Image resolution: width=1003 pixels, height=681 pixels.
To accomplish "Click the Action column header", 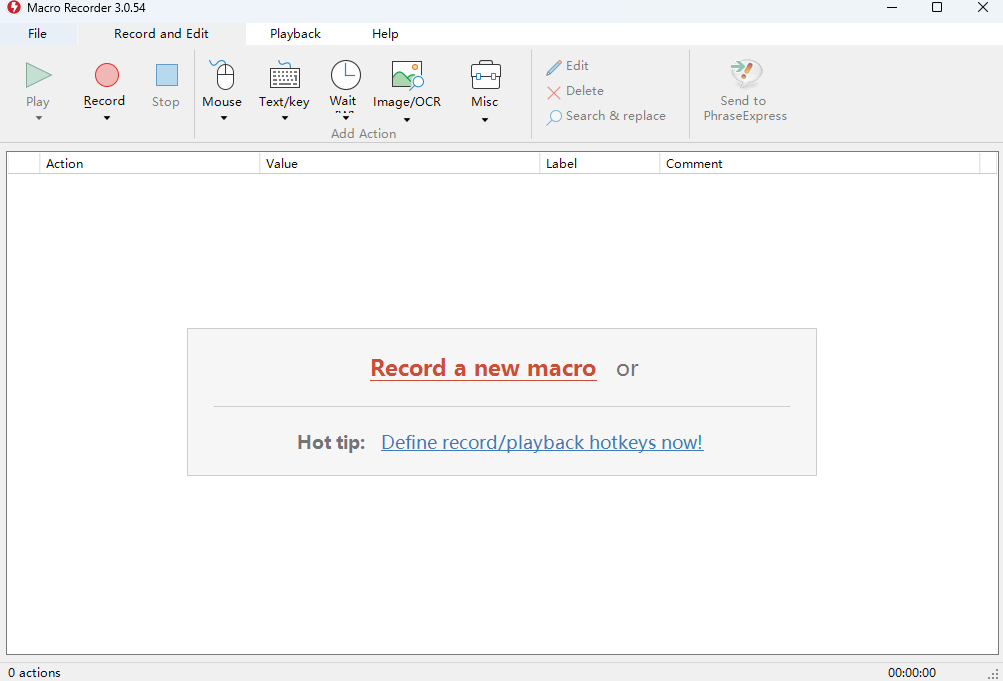I will click(65, 163).
